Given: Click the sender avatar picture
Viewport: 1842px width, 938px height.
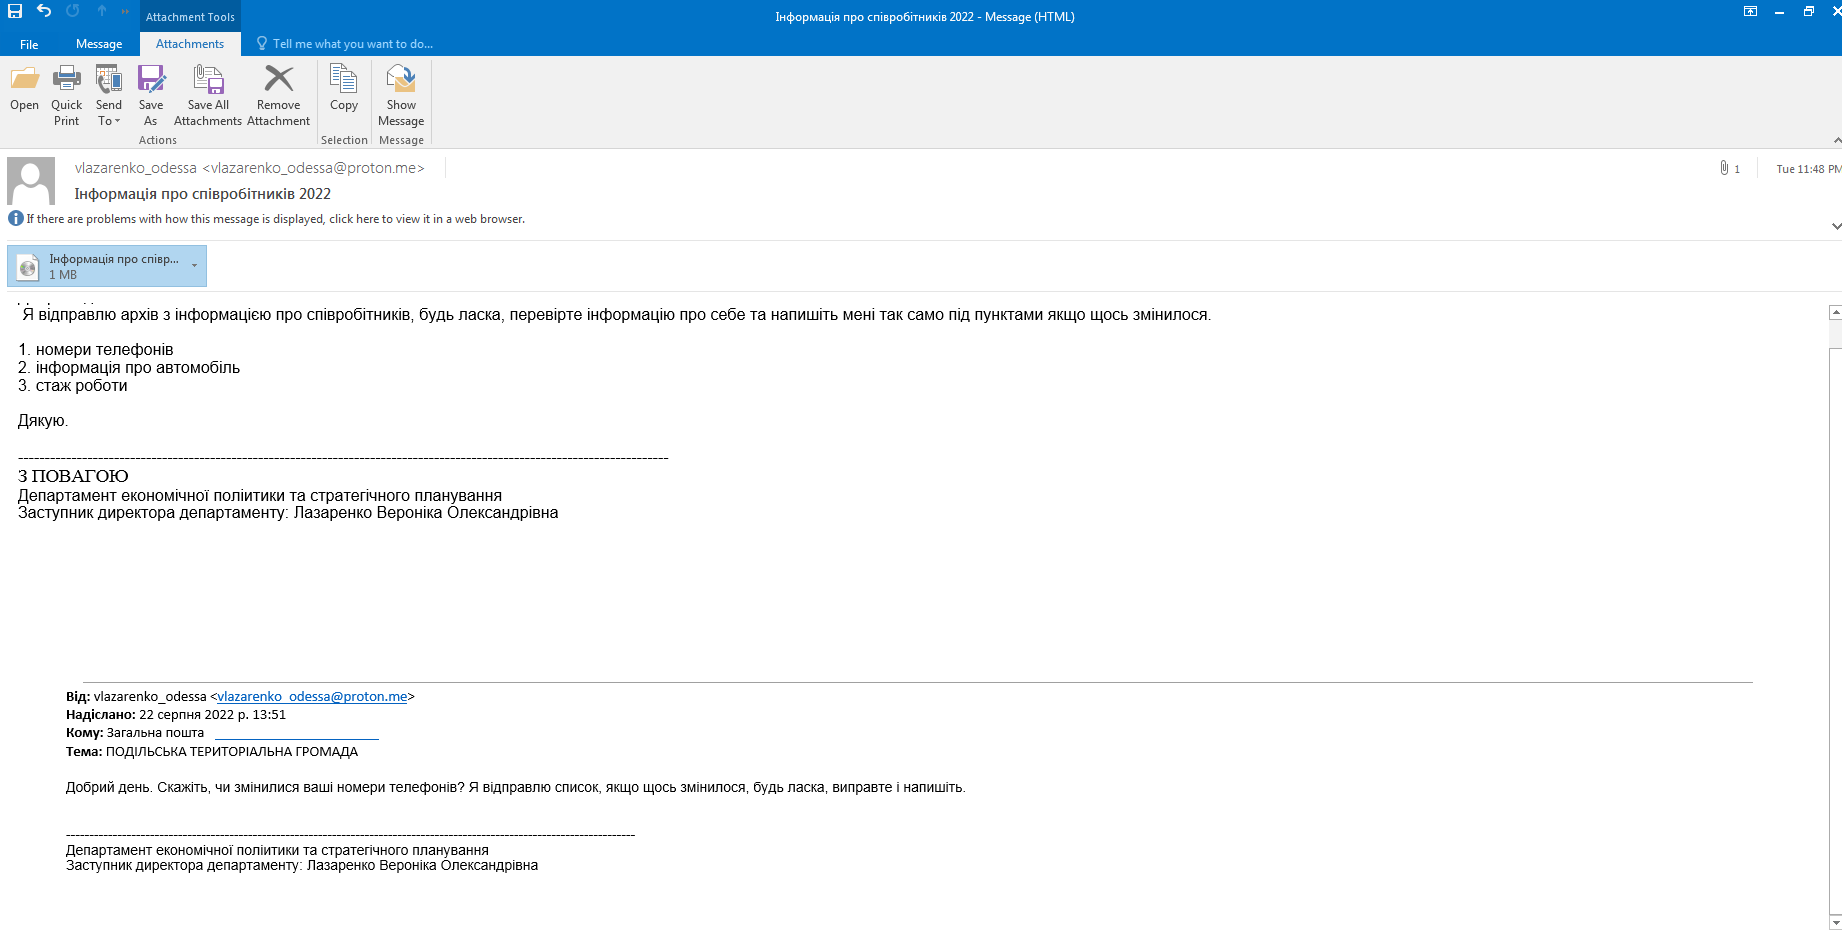Looking at the screenshot, I should [31, 181].
